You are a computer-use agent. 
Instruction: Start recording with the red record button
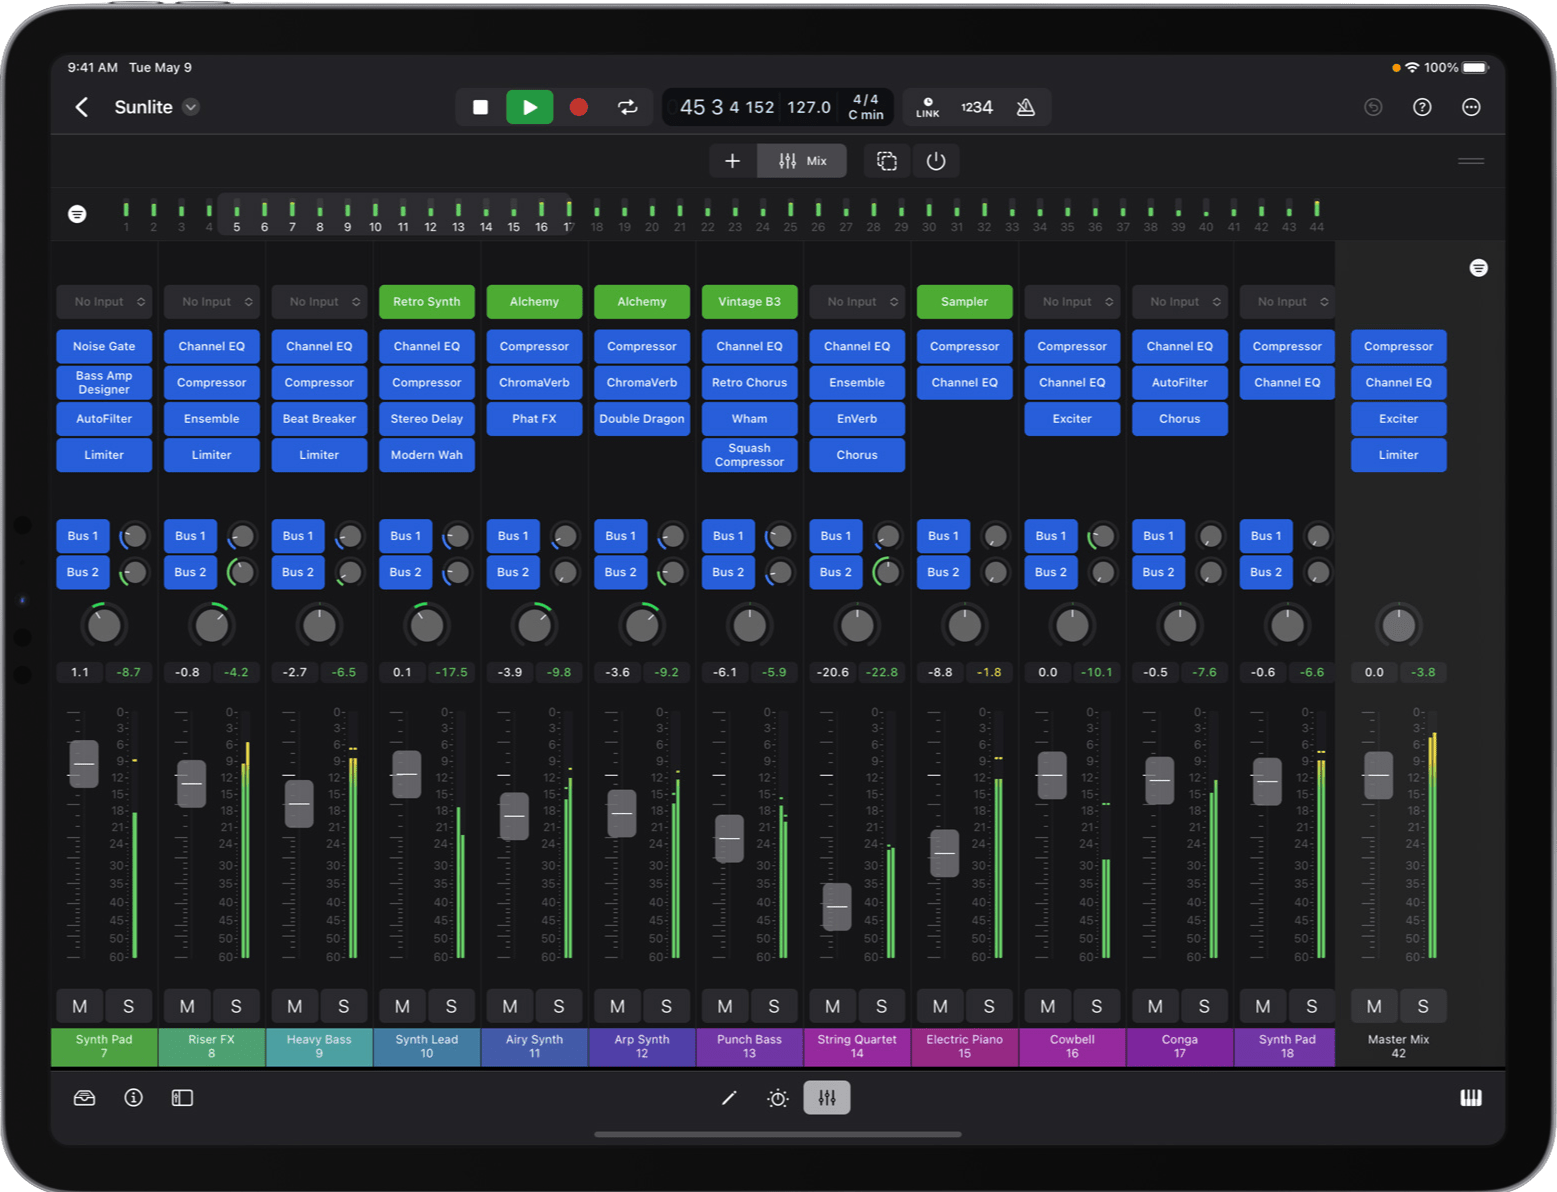(x=578, y=107)
